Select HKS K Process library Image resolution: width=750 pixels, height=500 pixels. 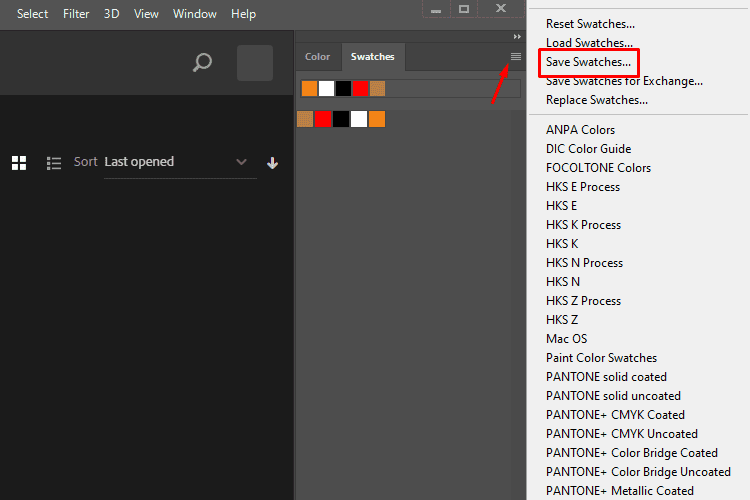coord(583,225)
